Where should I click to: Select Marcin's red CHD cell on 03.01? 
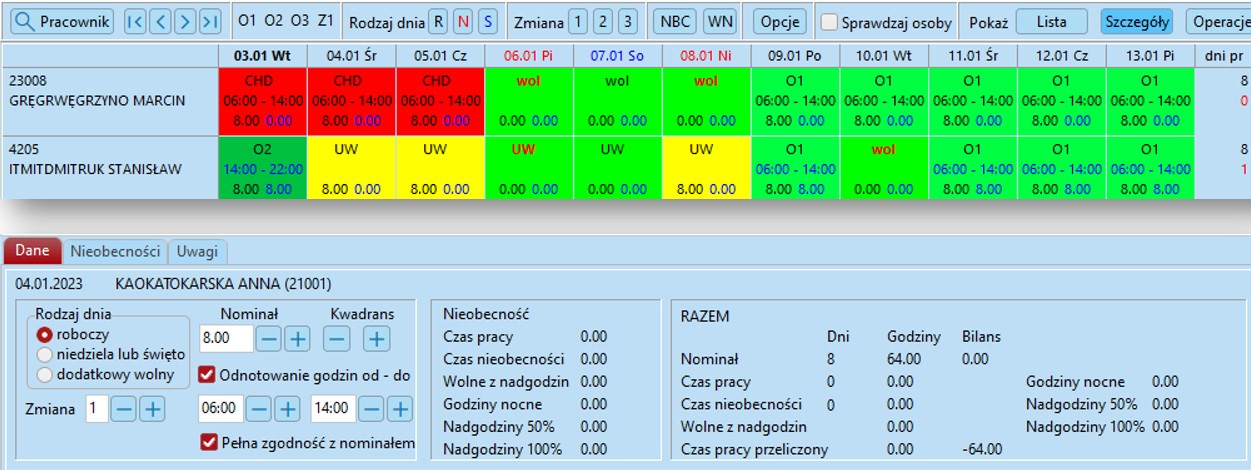pos(262,100)
